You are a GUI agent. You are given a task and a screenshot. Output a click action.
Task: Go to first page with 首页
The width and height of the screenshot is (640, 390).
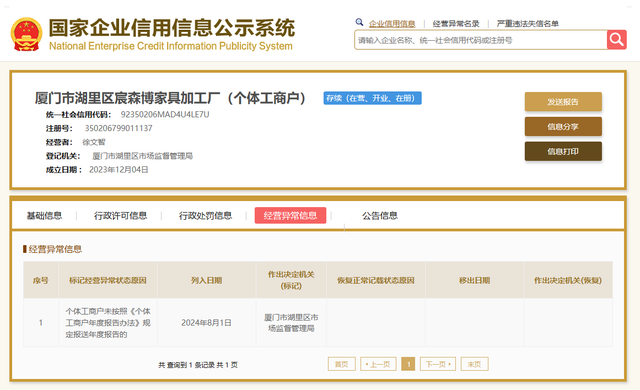click(x=342, y=364)
